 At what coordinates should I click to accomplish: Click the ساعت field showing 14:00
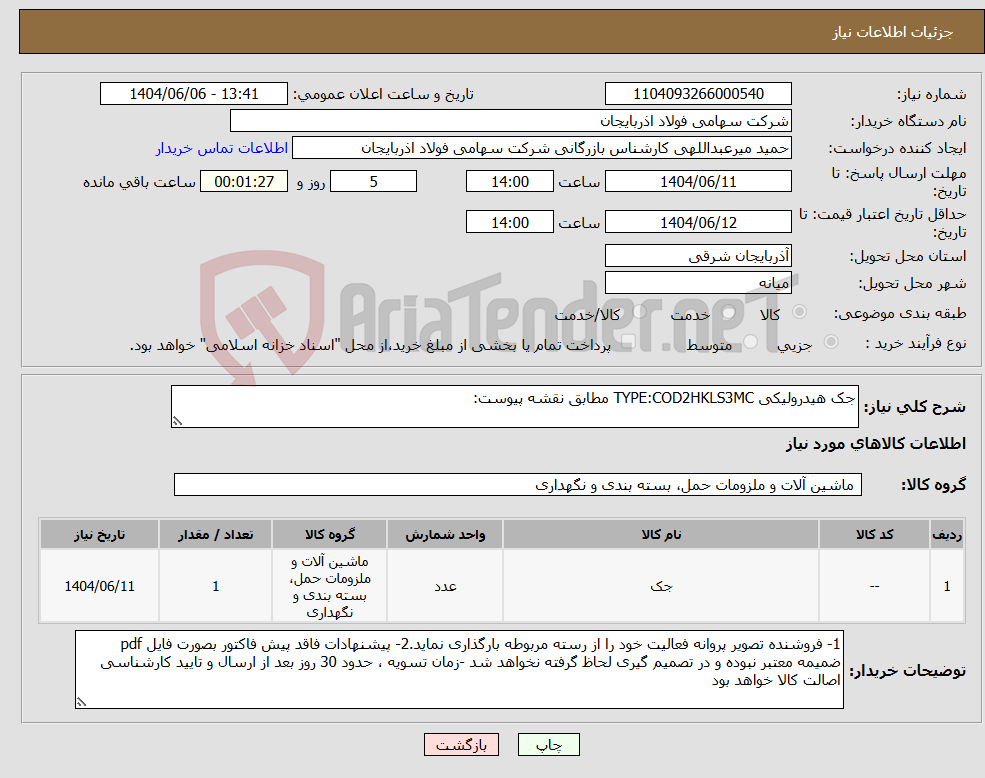pyautogui.click(x=510, y=181)
